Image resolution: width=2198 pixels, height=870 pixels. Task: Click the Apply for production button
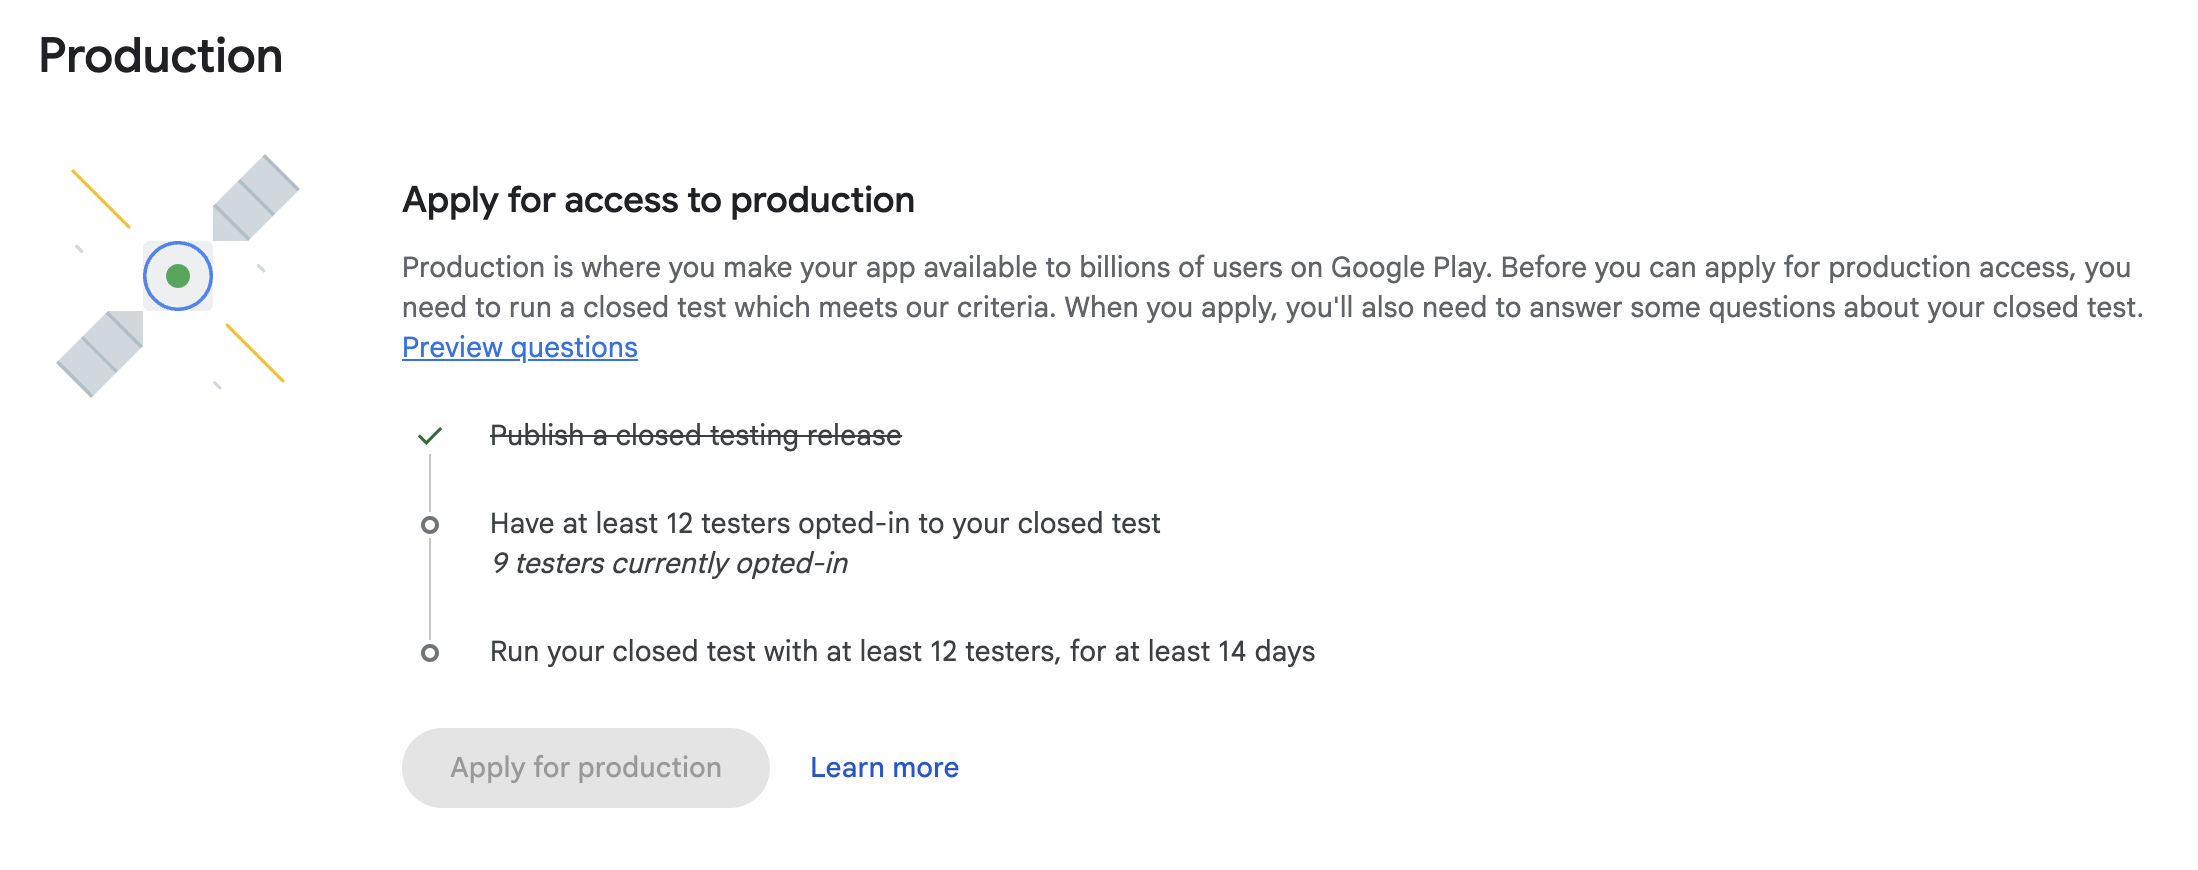[586, 768]
